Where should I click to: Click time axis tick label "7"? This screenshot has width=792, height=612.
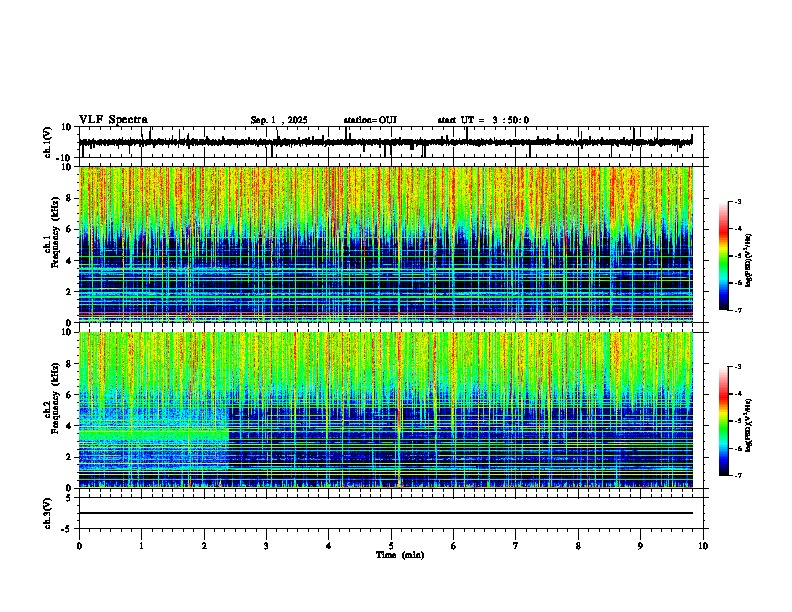[x=516, y=546]
